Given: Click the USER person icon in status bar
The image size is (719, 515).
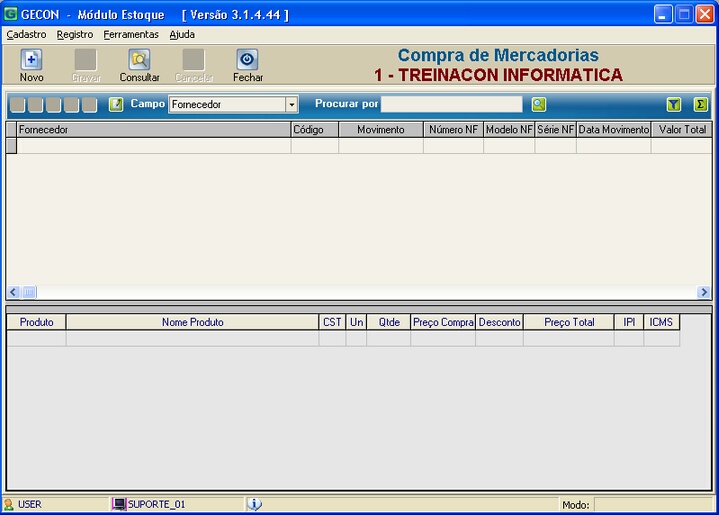Looking at the screenshot, I should coord(8,504).
